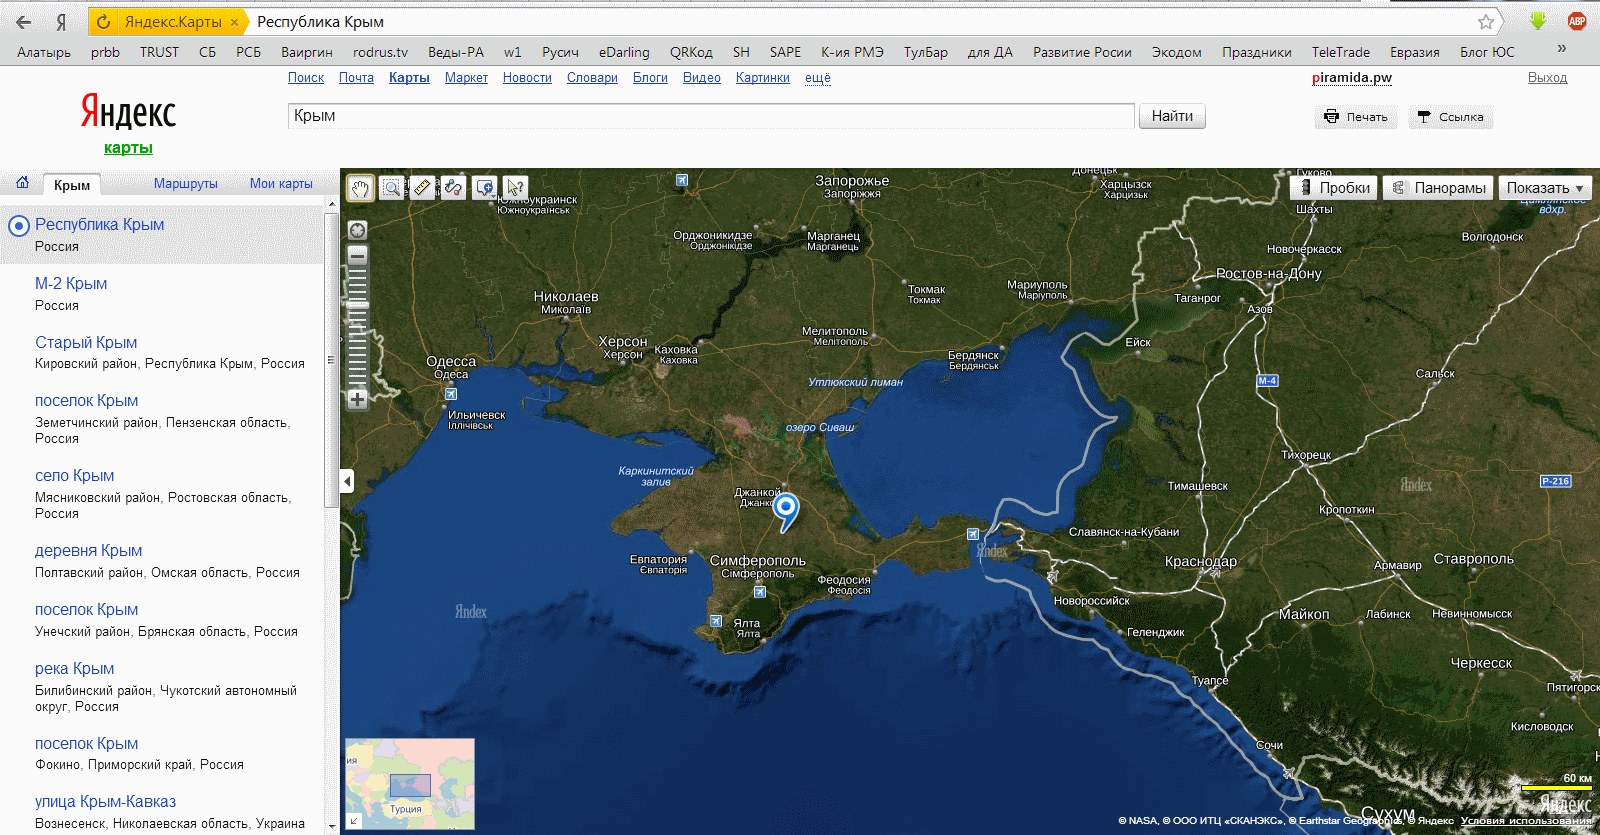Image resolution: width=1600 pixels, height=835 pixels.
Task: Open the Маркет service link
Action: [x=466, y=78]
